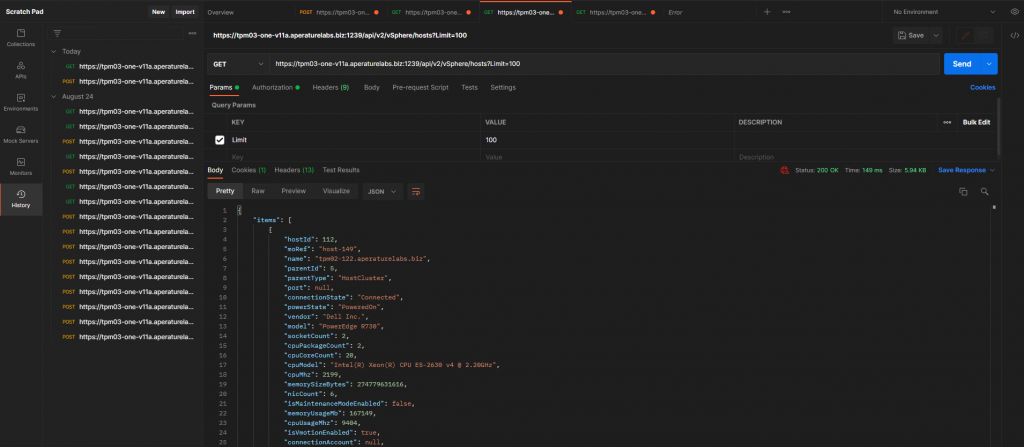Select the Settings request tab
The image size is (1024, 447).
click(x=503, y=88)
